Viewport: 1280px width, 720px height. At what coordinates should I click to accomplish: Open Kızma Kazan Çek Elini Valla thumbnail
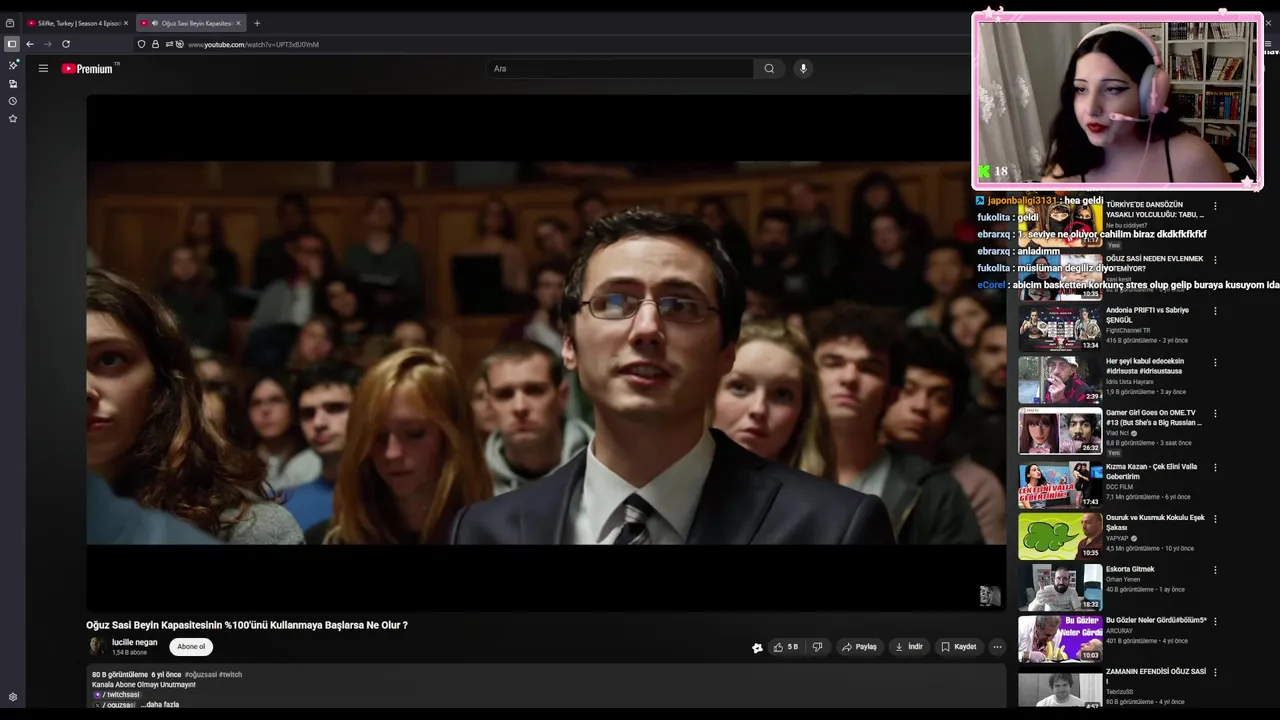pos(1060,484)
